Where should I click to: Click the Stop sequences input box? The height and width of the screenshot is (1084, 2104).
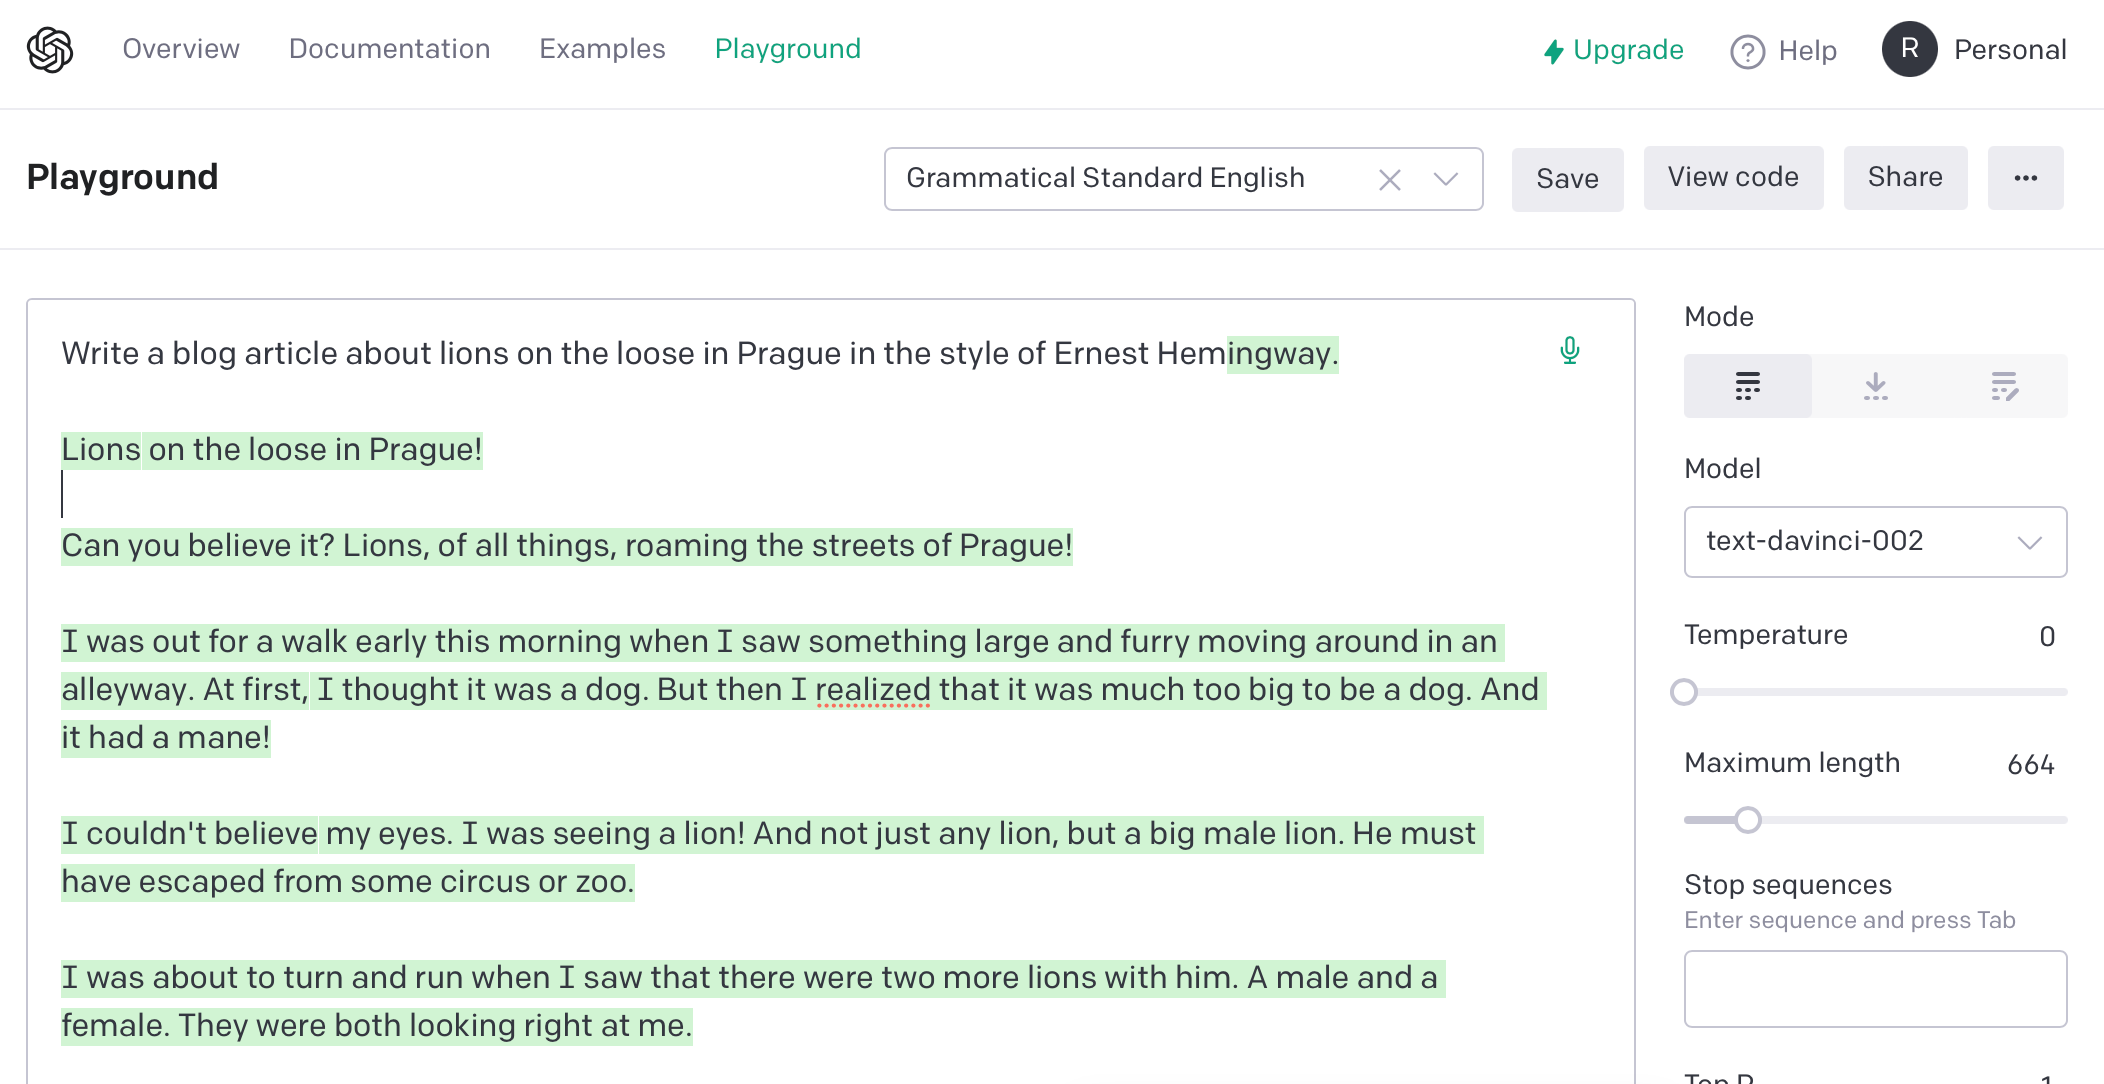(x=1874, y=988)
